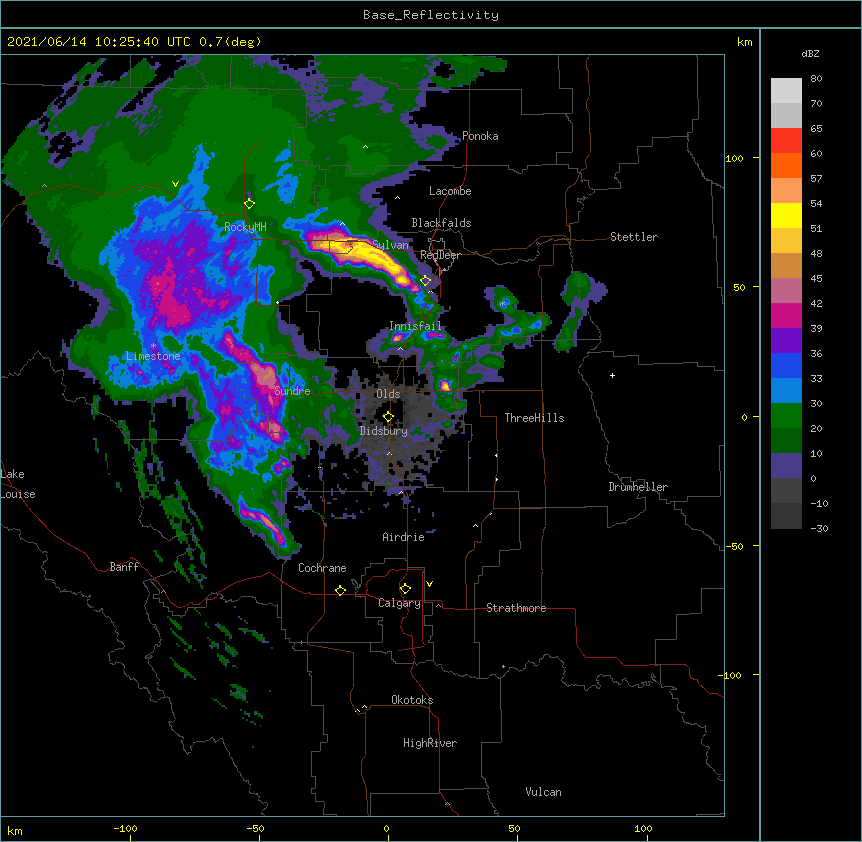Pick the magenta swatch in dBZ legend
Image resolution: width=862 pixels, height=842 pixels.
coord(786,315)
